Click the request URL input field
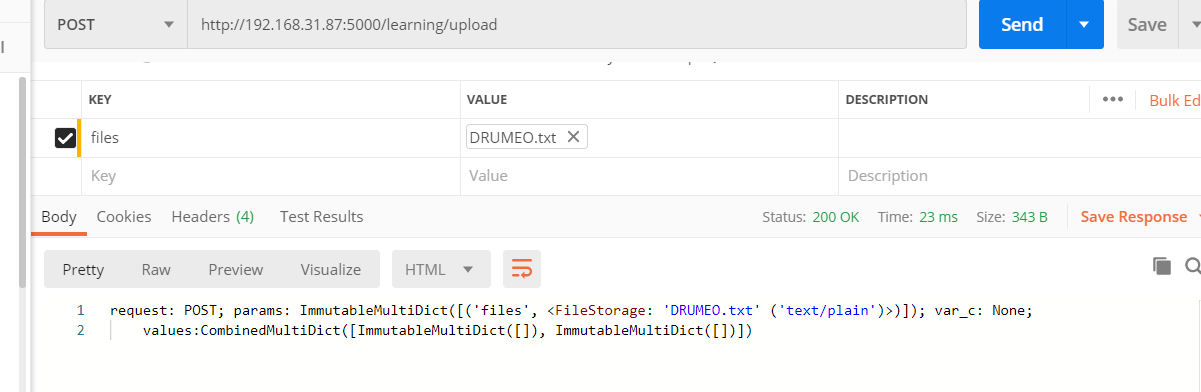The width and height of the screenshot is (1201, 392). pos(577,24)
